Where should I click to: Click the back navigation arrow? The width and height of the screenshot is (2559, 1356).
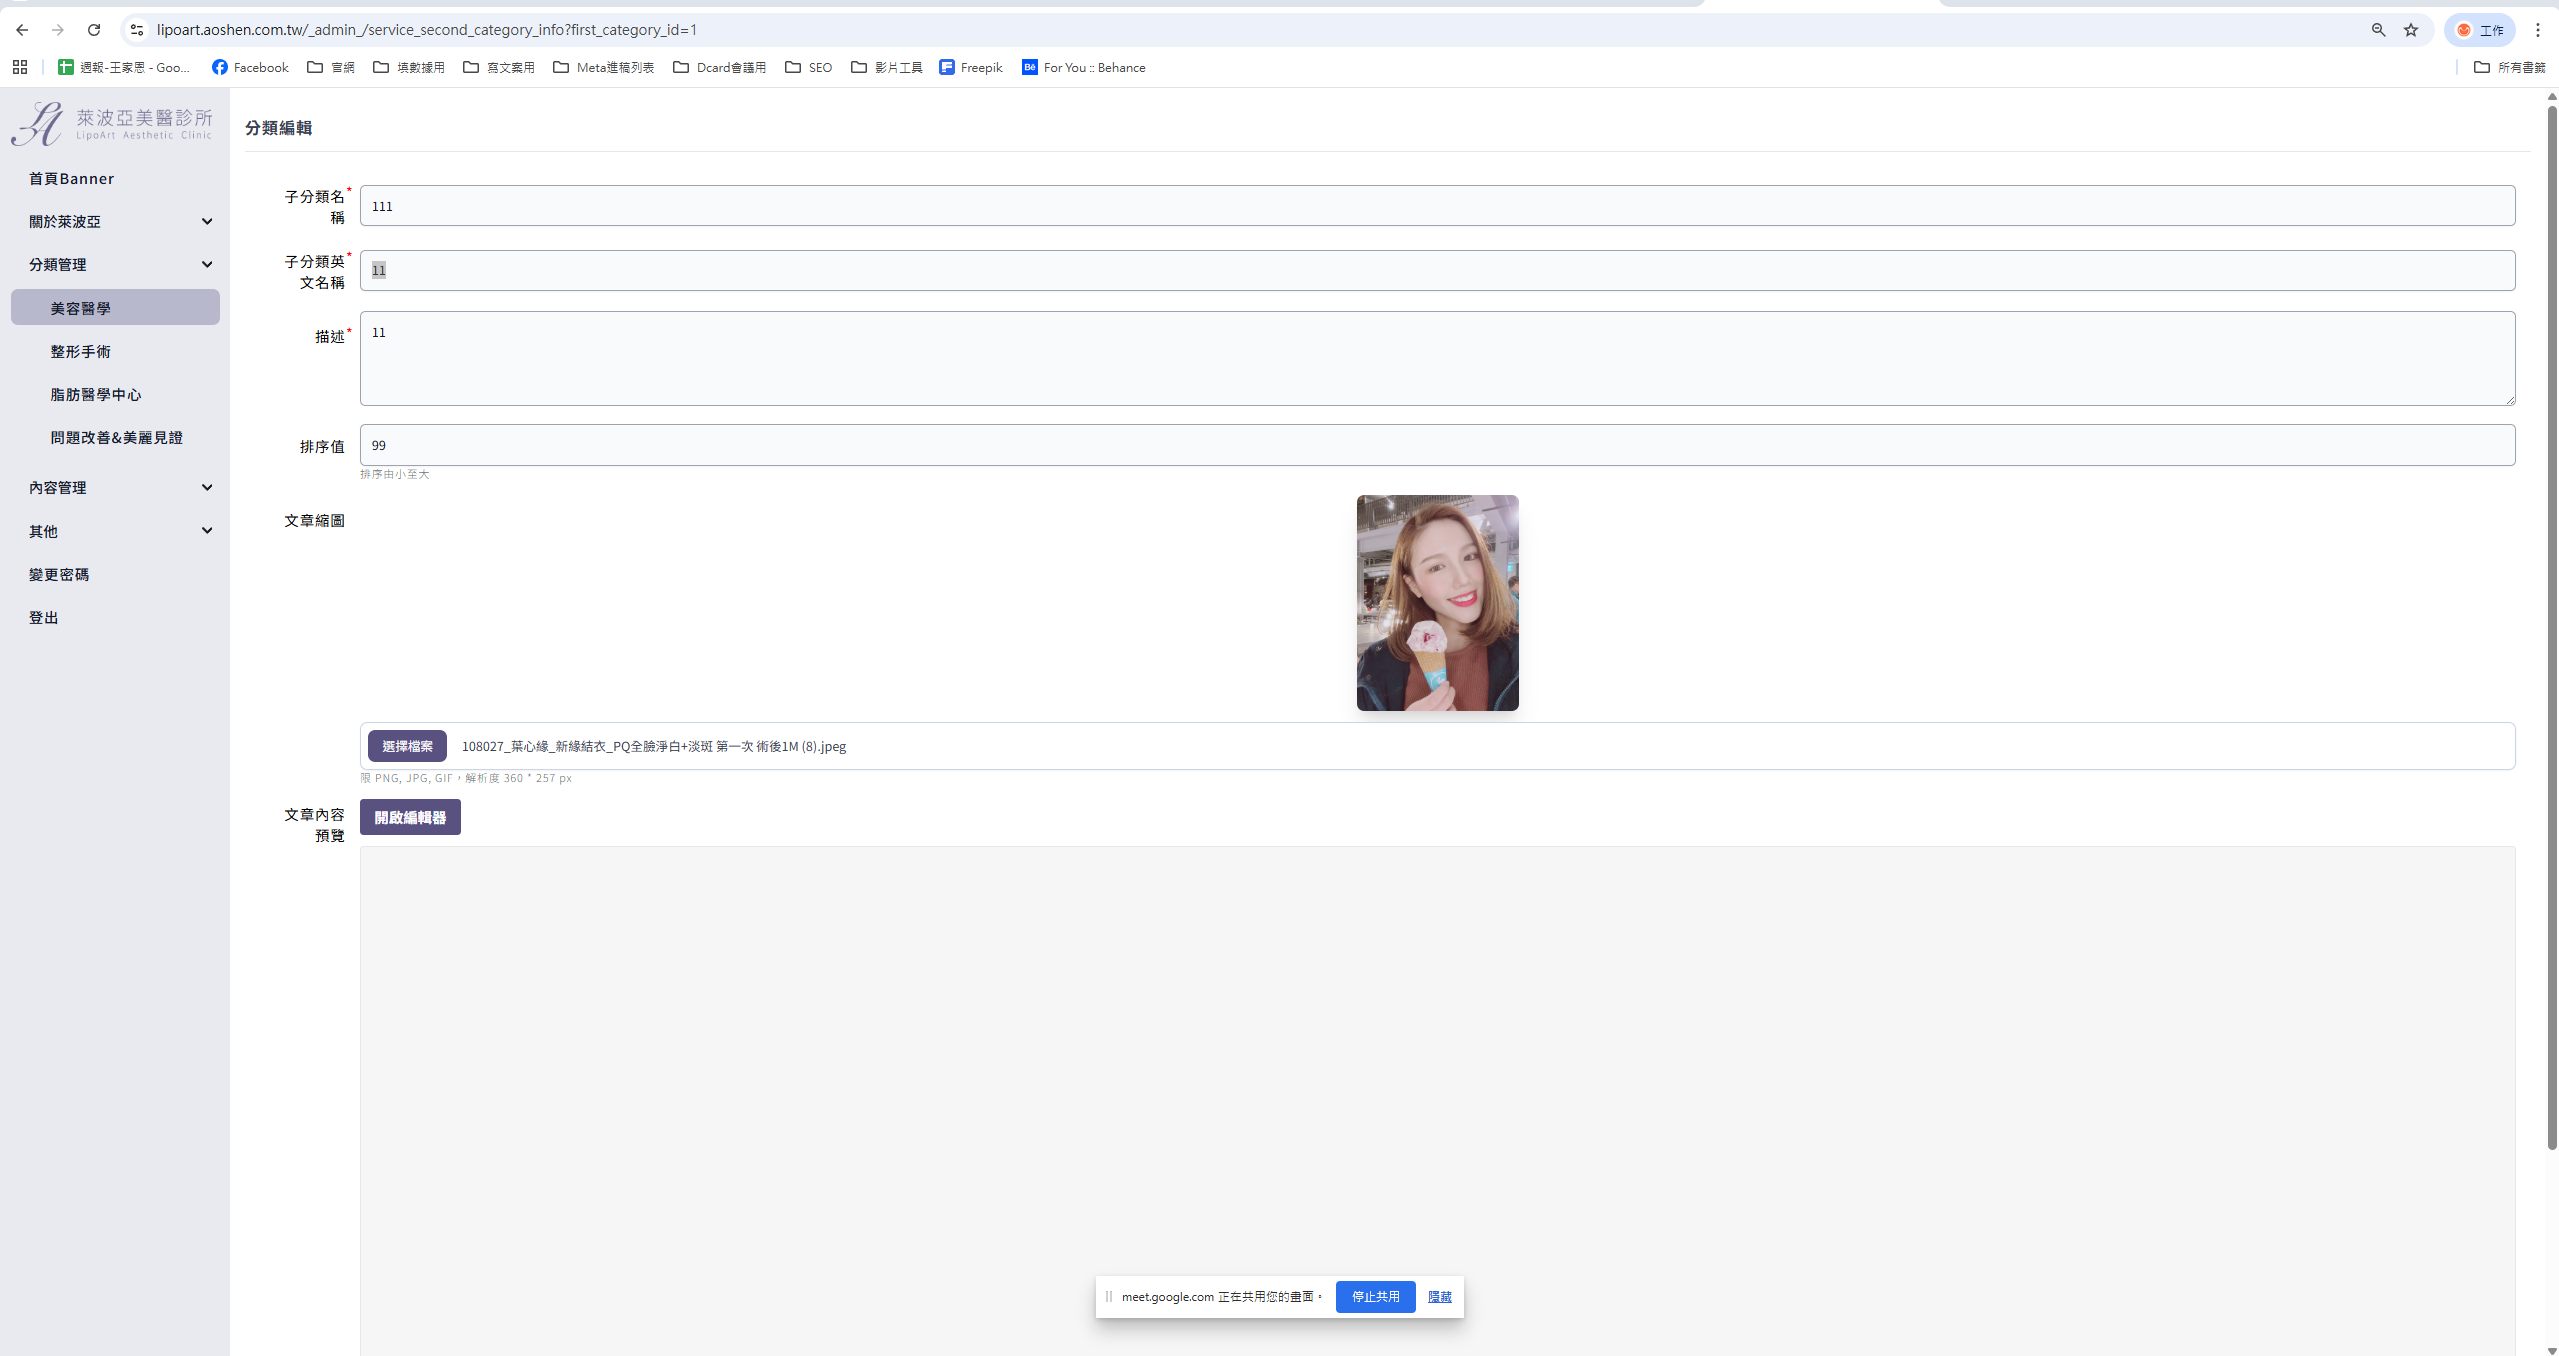tap(22, 30)
